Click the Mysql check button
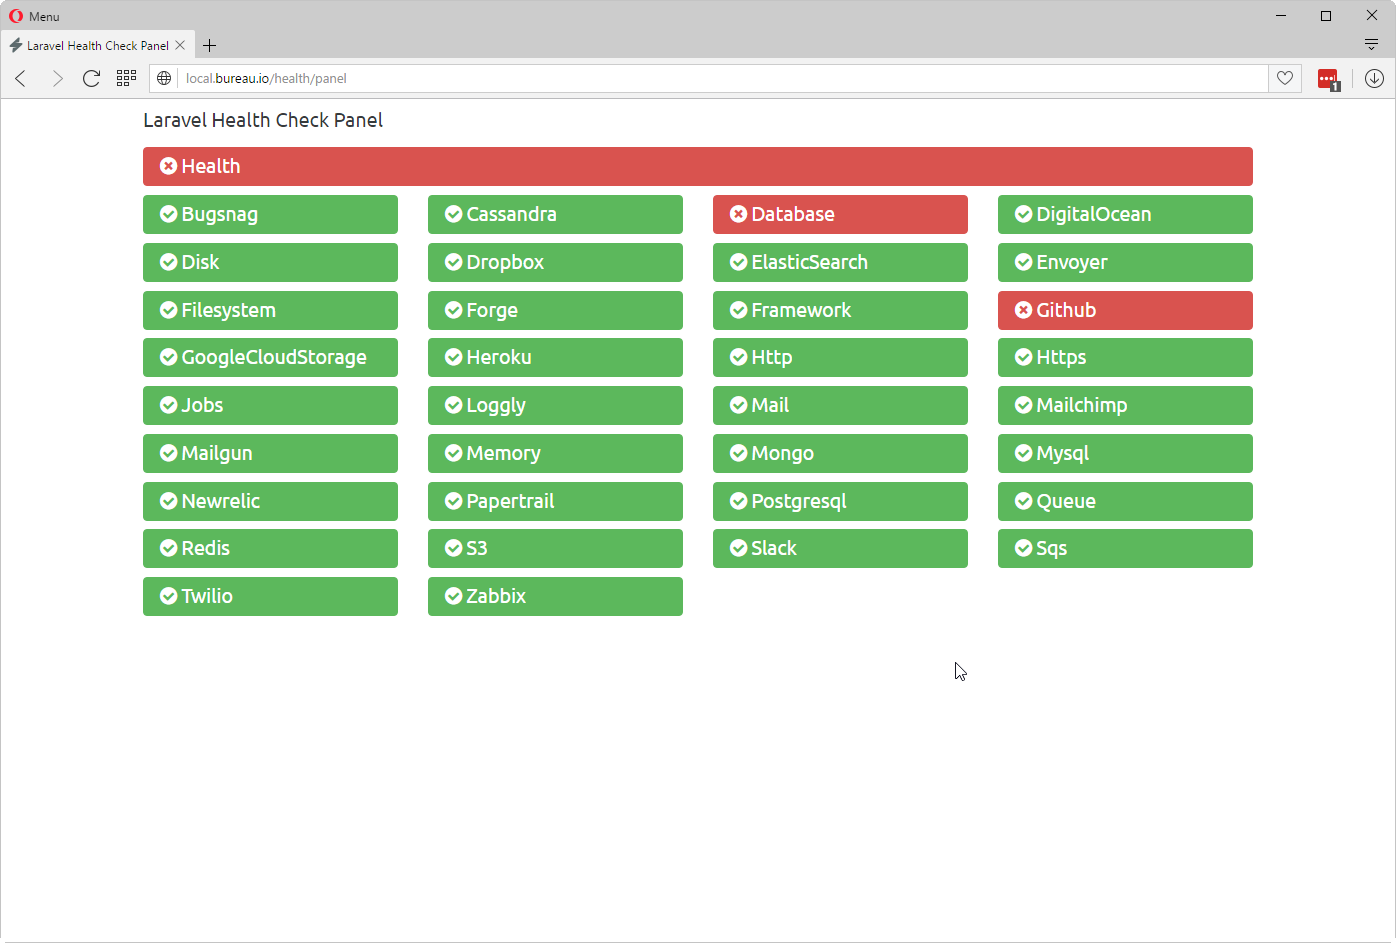The image size is (1396, 943). pyautogui.click(x=1125, y=453)
